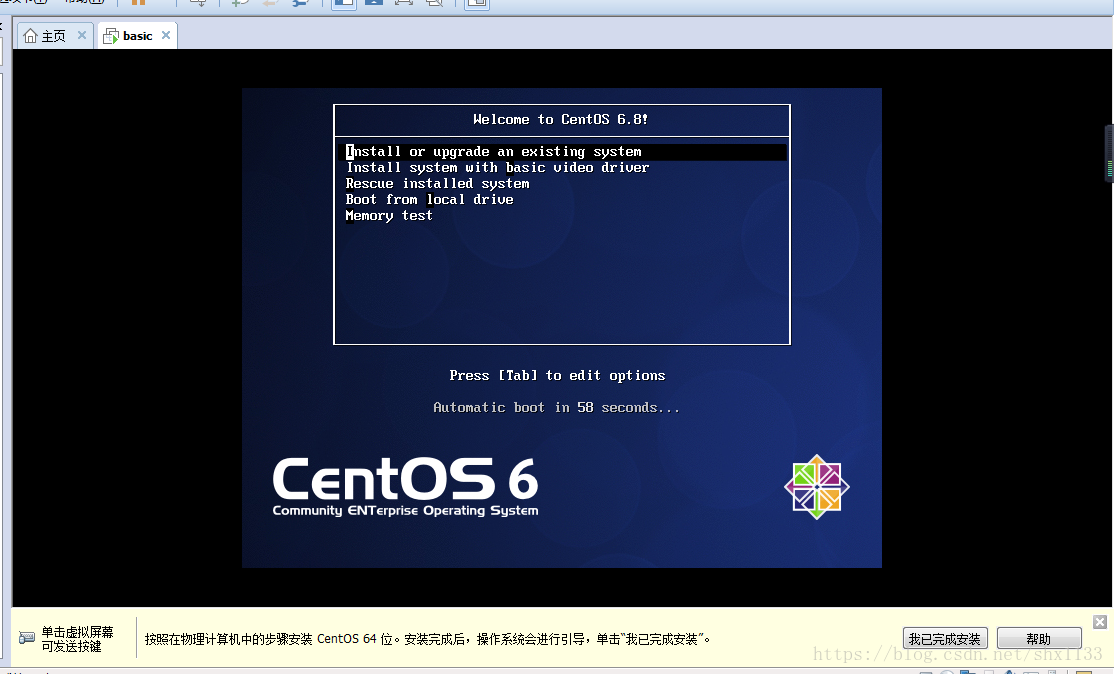Image resolution: width=1114 pixels, height=674 pixels.
Task: Click the colorful CentOS pinwheel emblem
Action: click(x=816, y=487)
